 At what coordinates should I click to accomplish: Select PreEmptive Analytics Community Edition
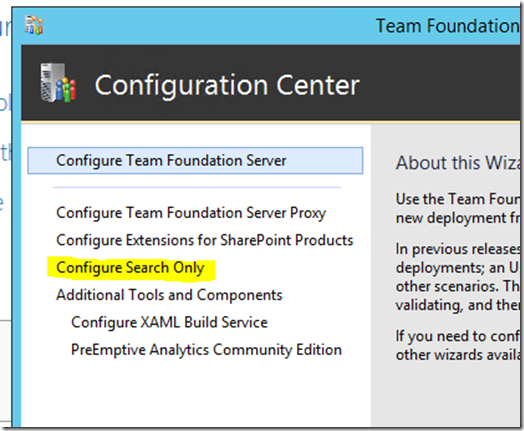tap(207, 350)
